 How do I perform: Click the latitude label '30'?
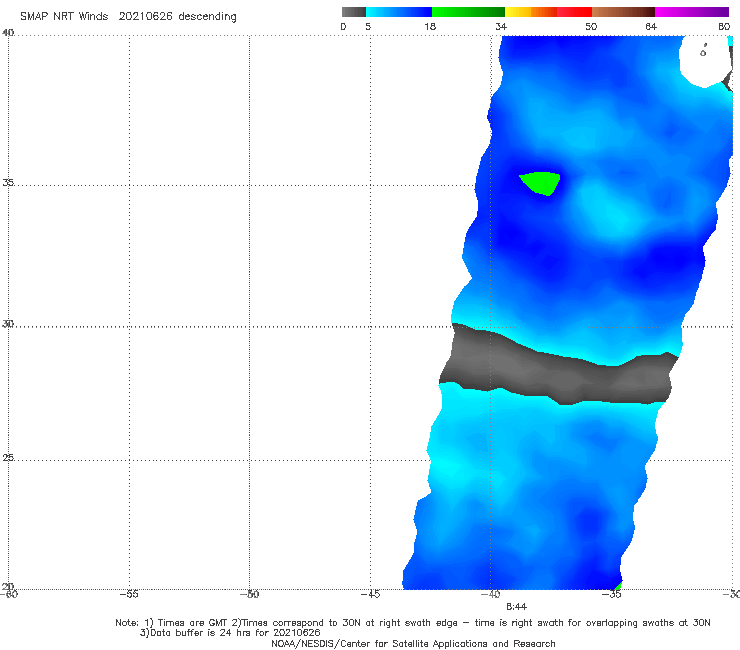[x=8, y=324]
